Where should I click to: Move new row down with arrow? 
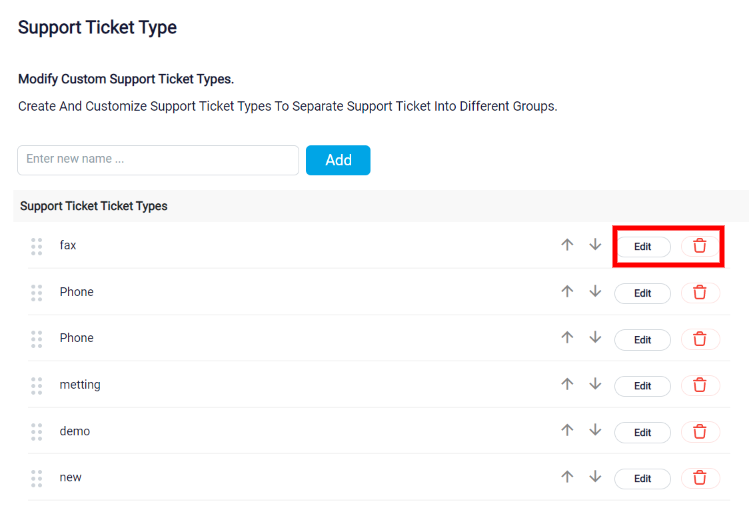click(x=595, y=476)
